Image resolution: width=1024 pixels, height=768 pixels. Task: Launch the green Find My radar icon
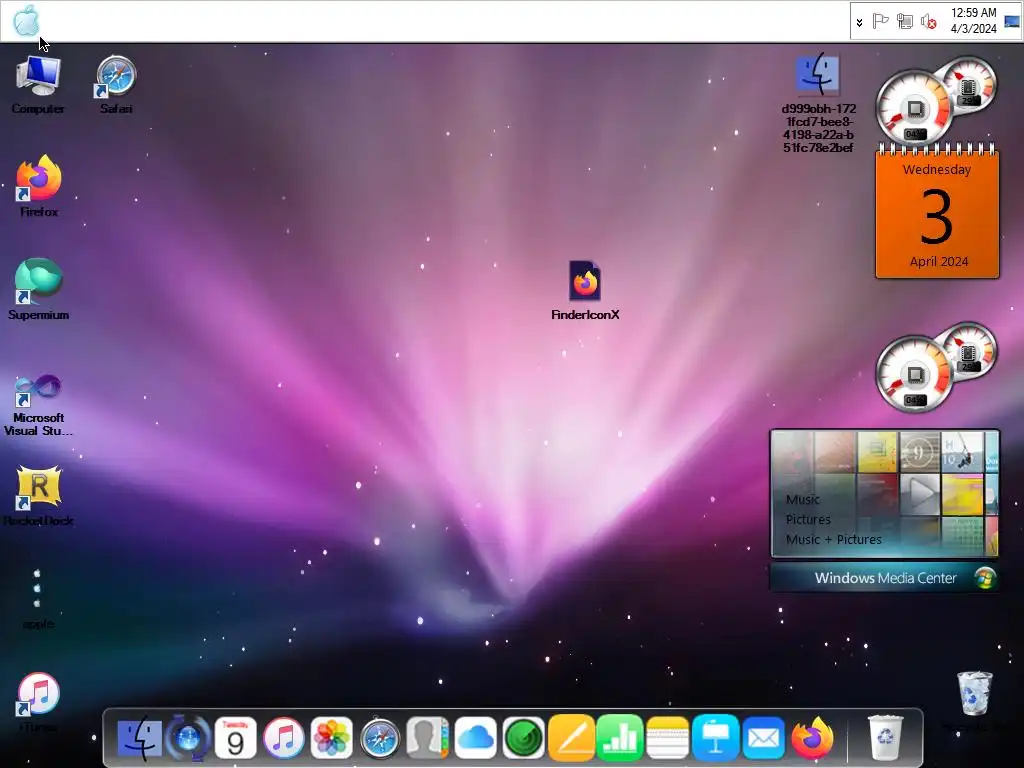(523, 738)
